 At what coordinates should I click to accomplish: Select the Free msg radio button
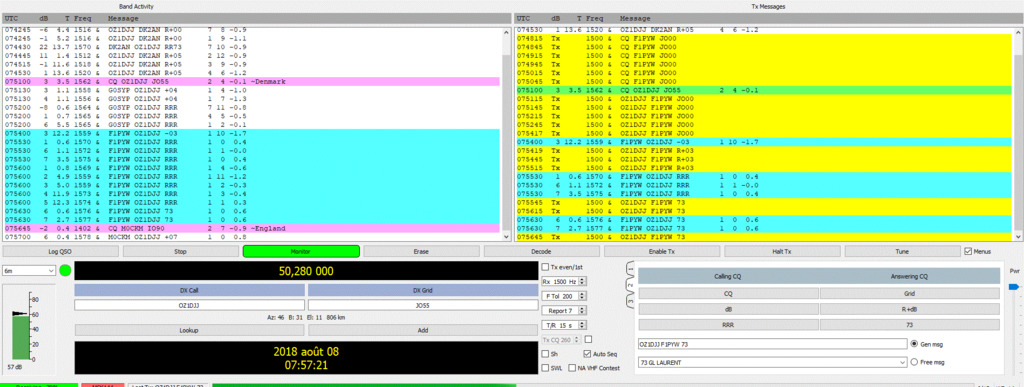[914, 362]
